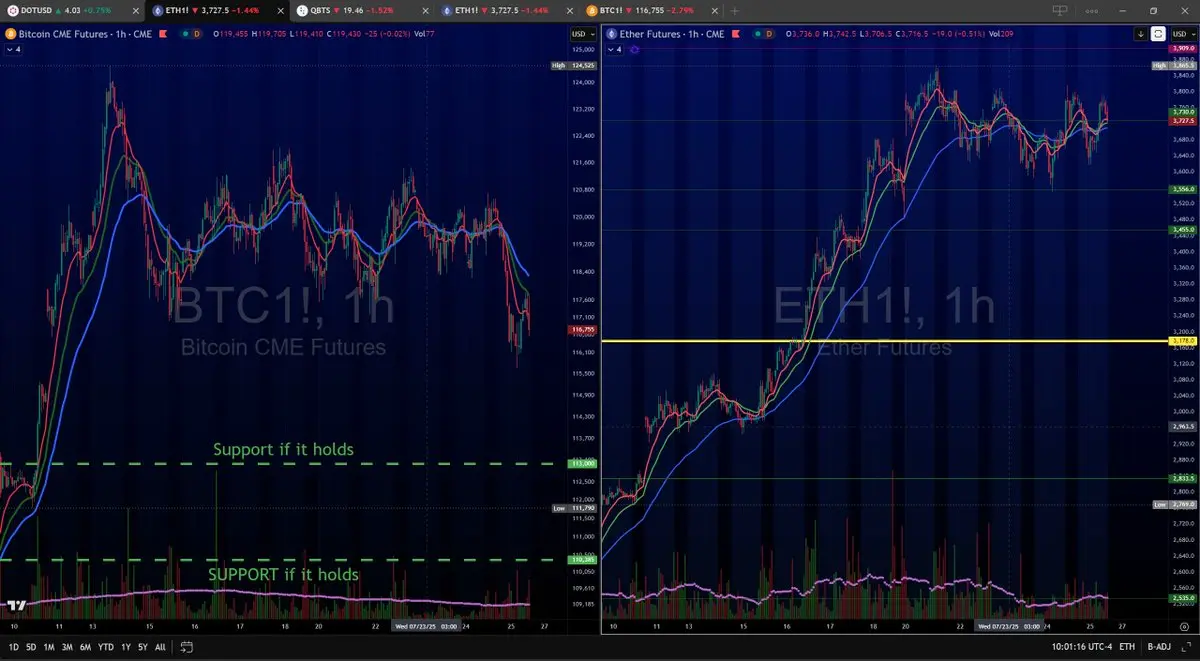1200x661 pixels.
Task: Click the Bitcoin CME Futures symbol title
Action: click(83, 33)
